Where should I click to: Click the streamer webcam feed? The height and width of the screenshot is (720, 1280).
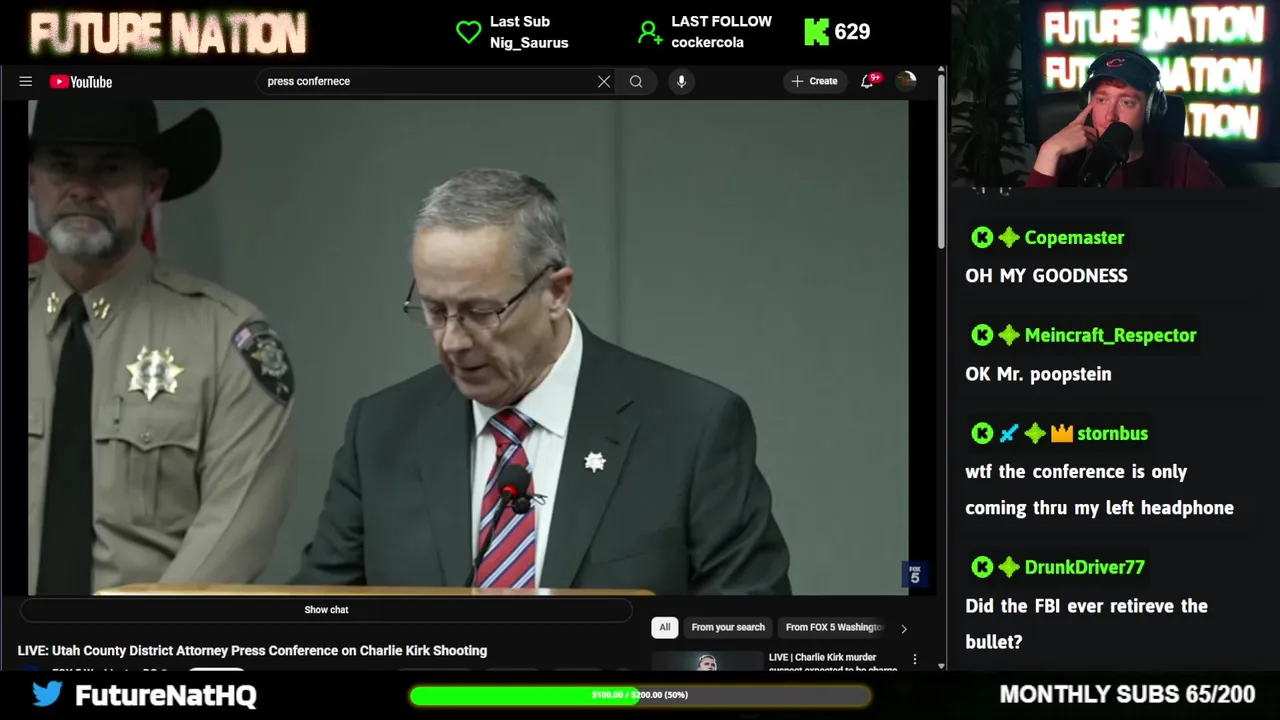pyautogui.click(x=1115, y=94)
